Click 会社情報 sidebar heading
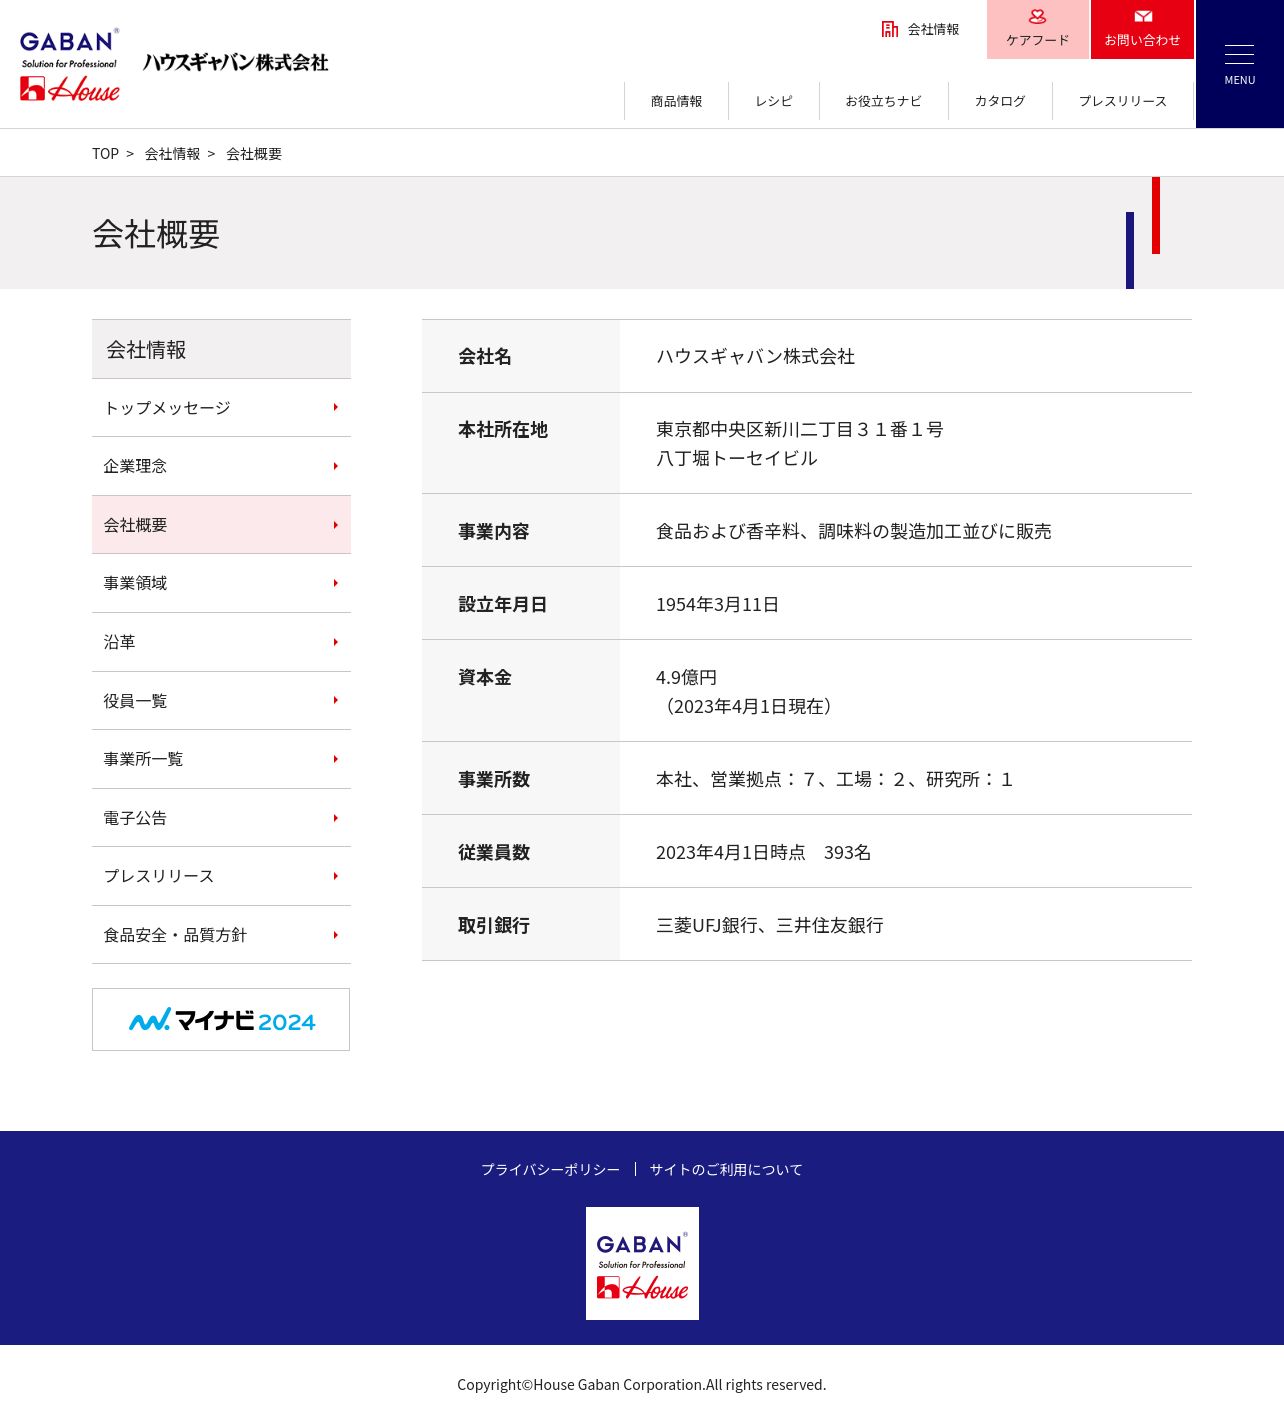 click(x=221, y=349)
